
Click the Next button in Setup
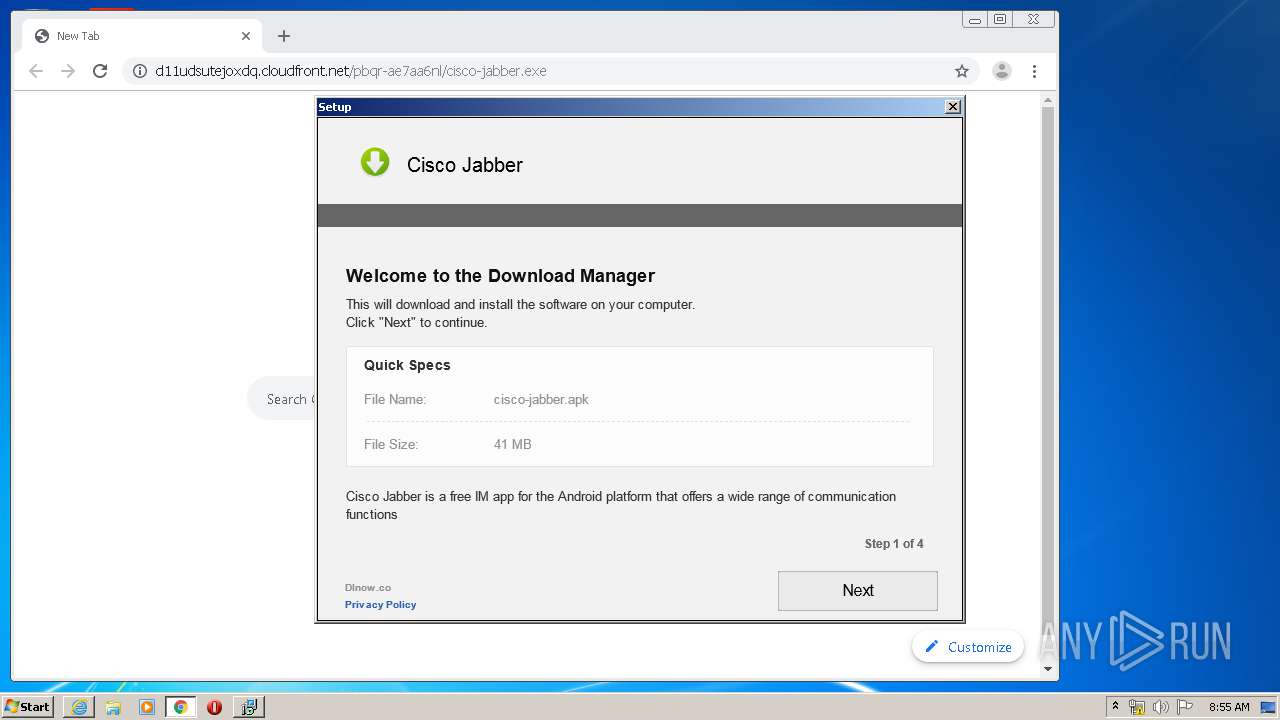[x=857, y=590]
